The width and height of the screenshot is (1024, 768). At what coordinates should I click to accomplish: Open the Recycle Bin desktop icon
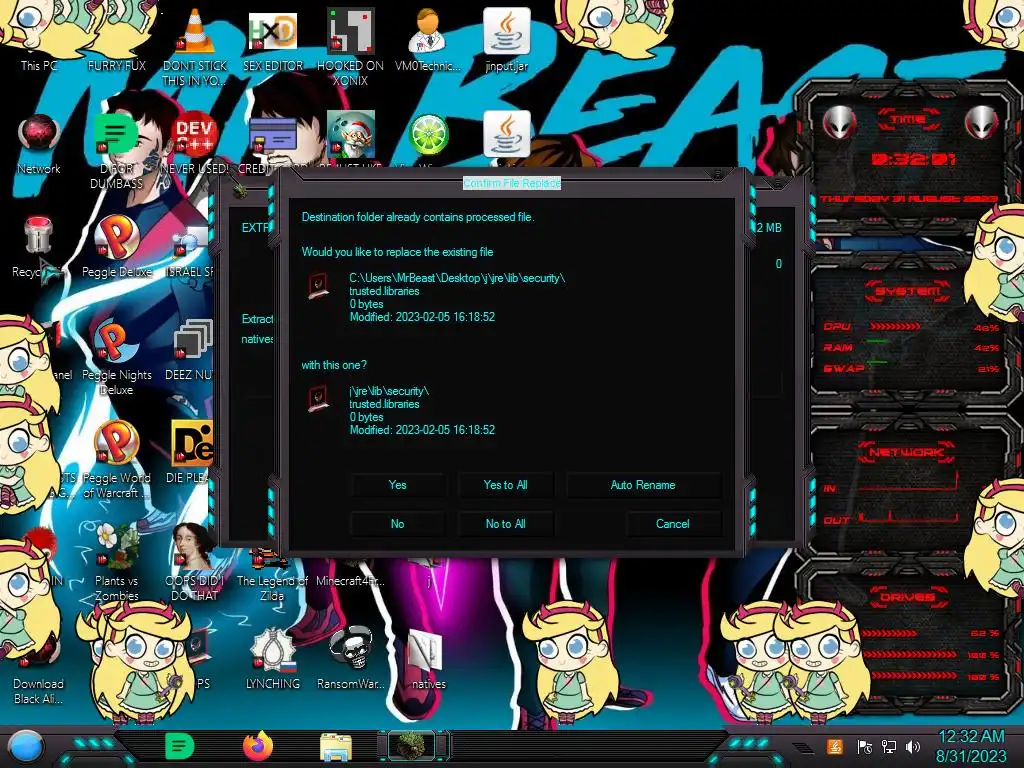coord(39,236)
